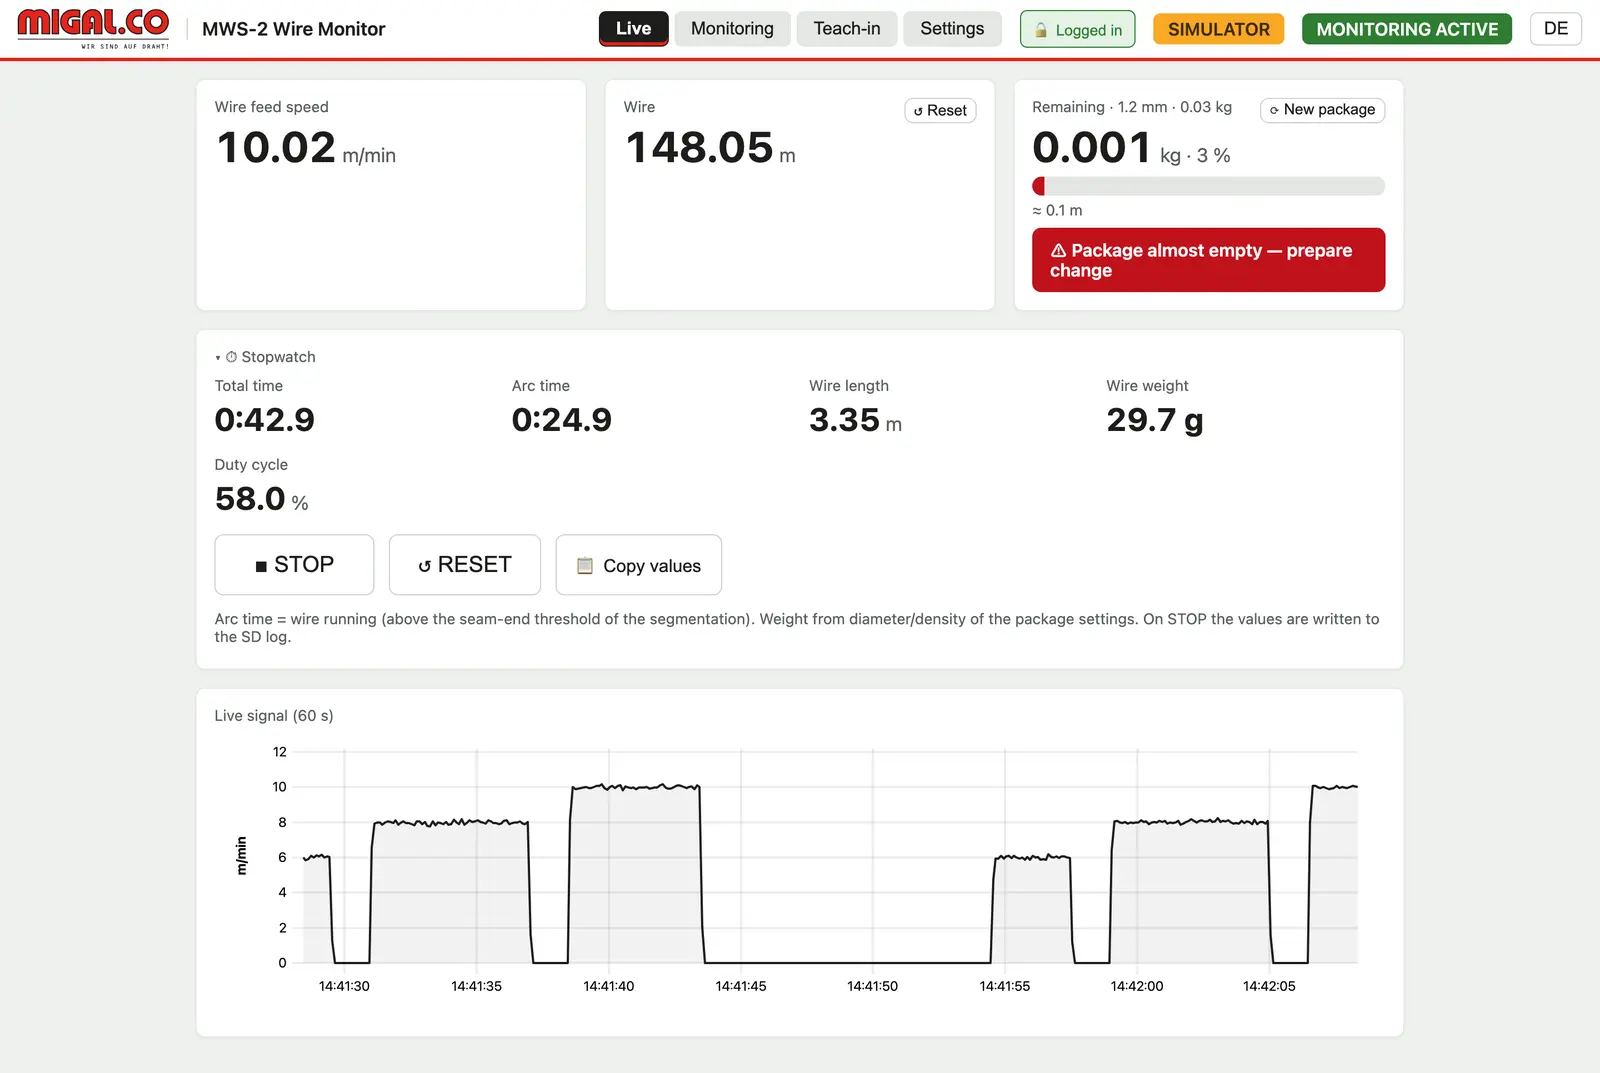This screenshot has width=1600, height=1073.
Task: Switch to the Monitoring tab
Action: click(x=732, y=28)
